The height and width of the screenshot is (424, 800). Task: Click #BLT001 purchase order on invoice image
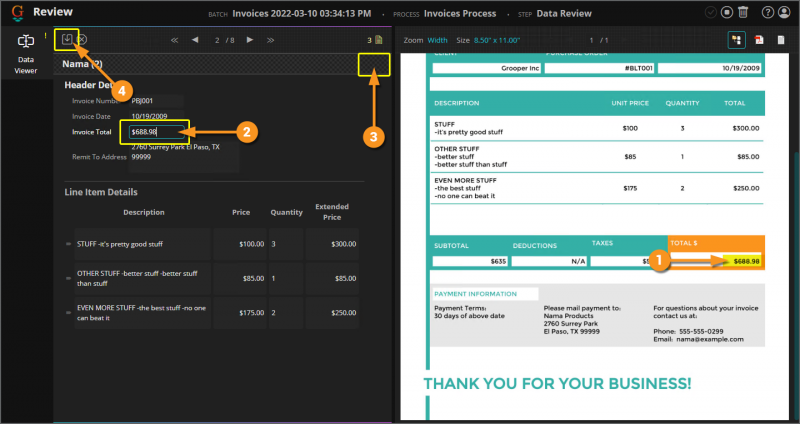point(639,68)
